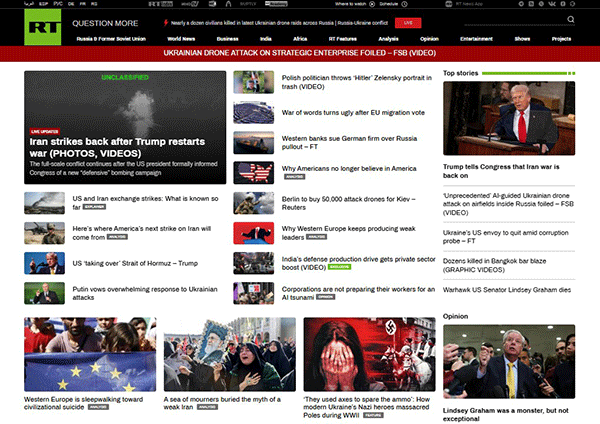
Task: Go to the Opinion menu section
Action: [429, 39]
